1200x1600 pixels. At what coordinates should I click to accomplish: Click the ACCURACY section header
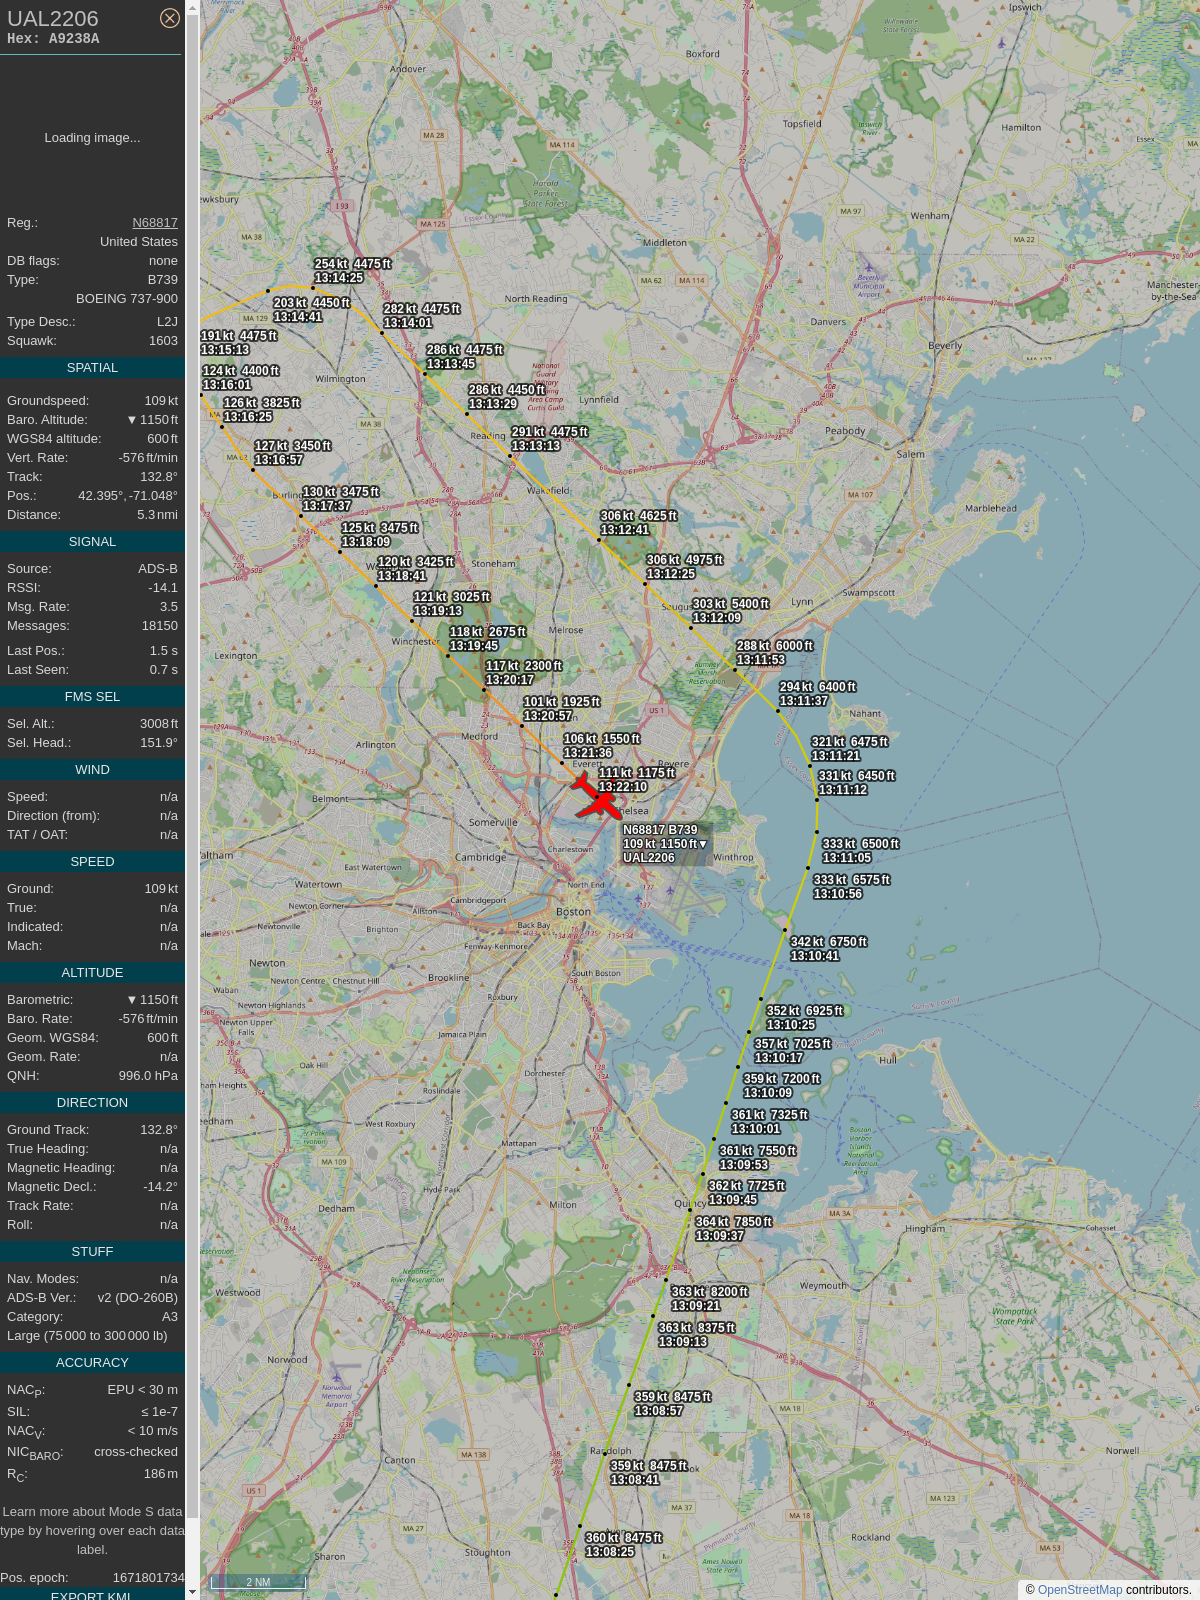[92, 1363]
